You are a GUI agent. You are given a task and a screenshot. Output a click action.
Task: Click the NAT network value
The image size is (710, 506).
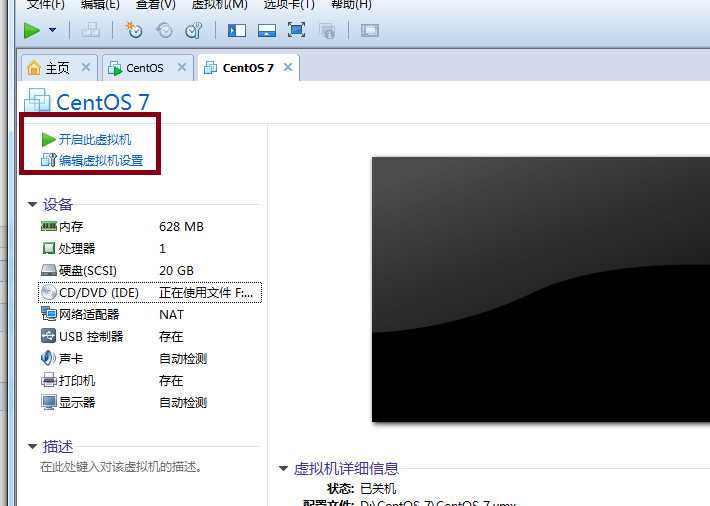171,314
